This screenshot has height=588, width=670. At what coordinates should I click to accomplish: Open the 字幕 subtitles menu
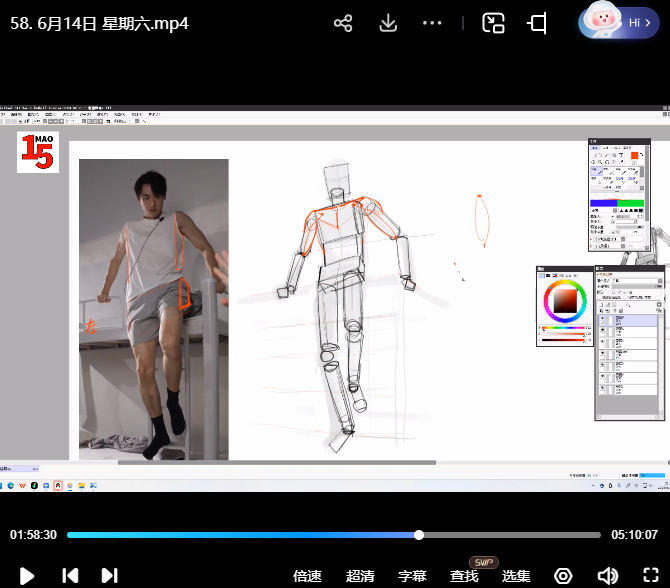[412, 576]
